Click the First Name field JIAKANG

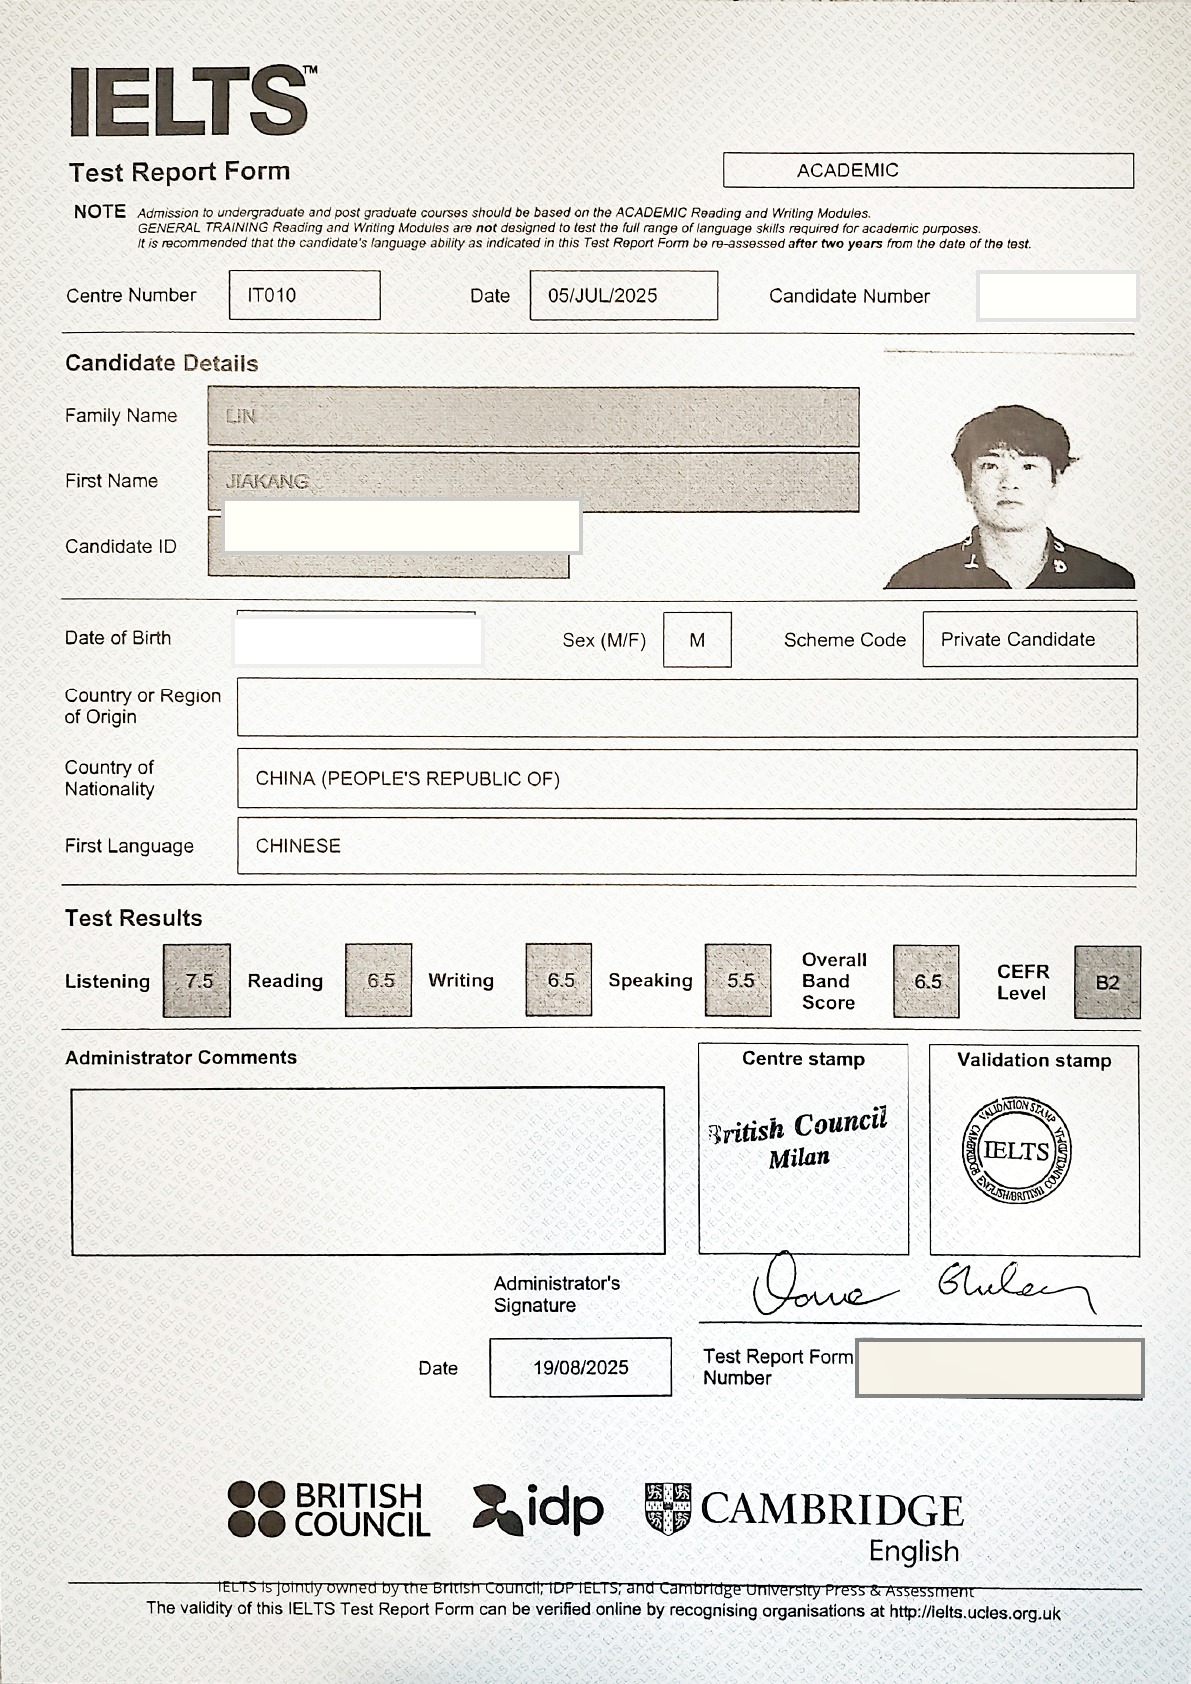pyautogui.click(x=533, y=482)
